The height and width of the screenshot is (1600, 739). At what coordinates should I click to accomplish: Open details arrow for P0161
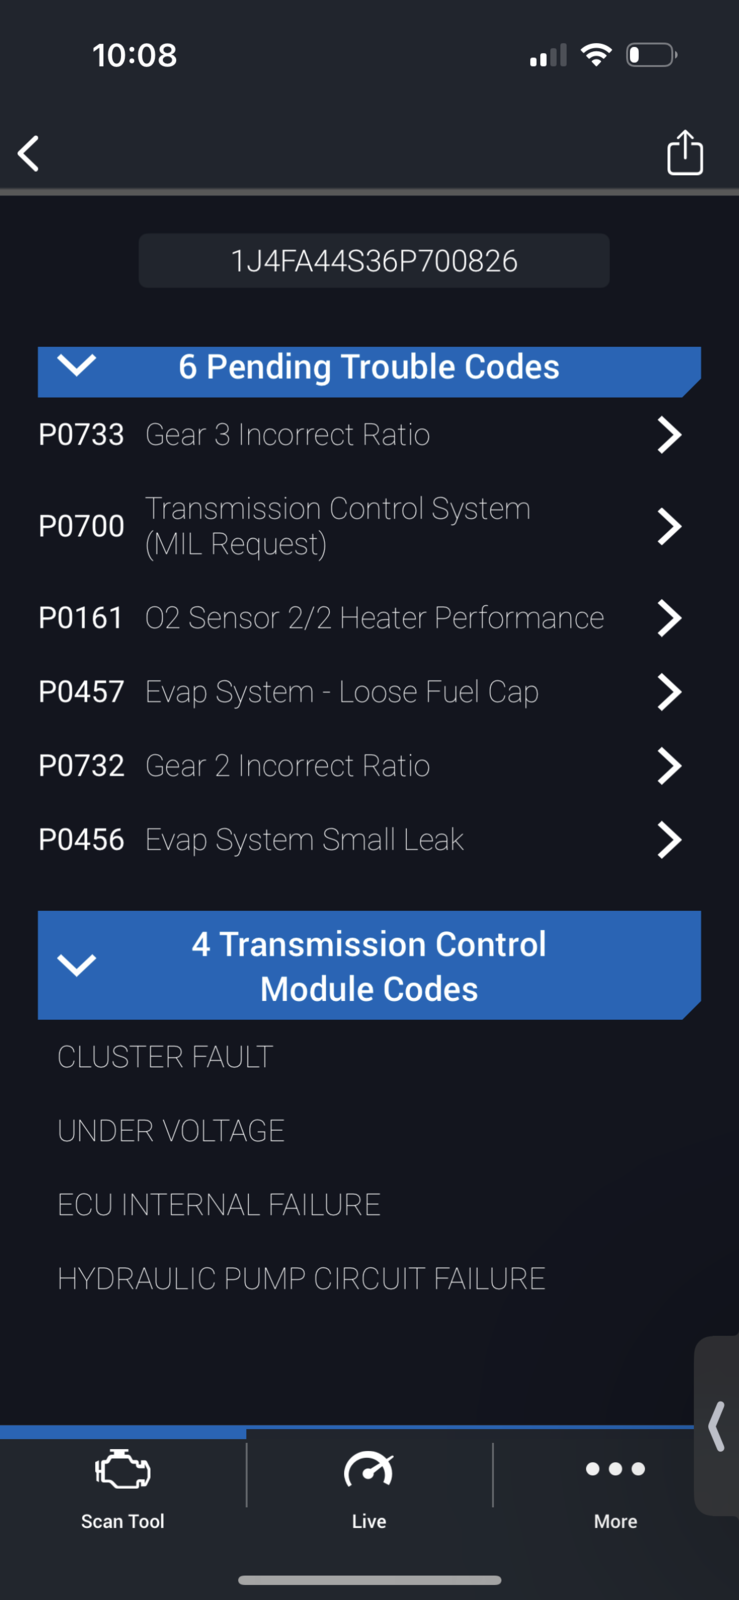pyautogui.click(x=669, y=618)
